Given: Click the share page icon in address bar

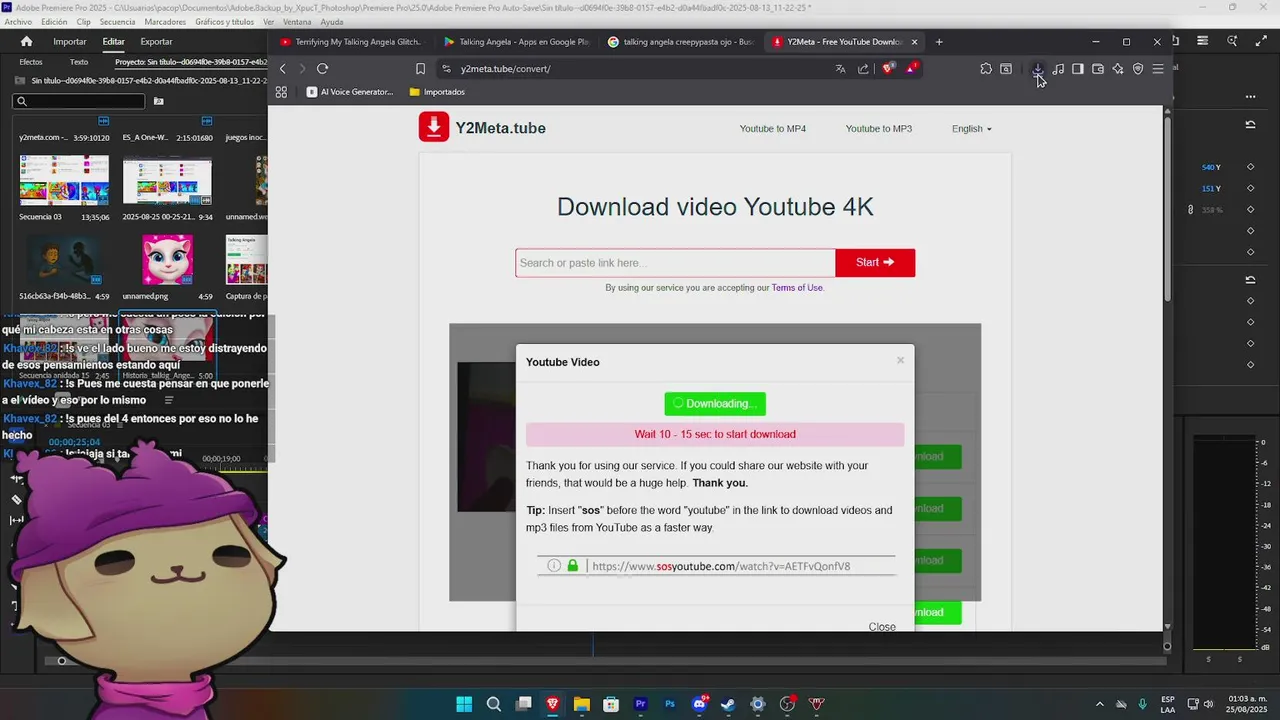Looking at the screenshot, I should 863,69.
